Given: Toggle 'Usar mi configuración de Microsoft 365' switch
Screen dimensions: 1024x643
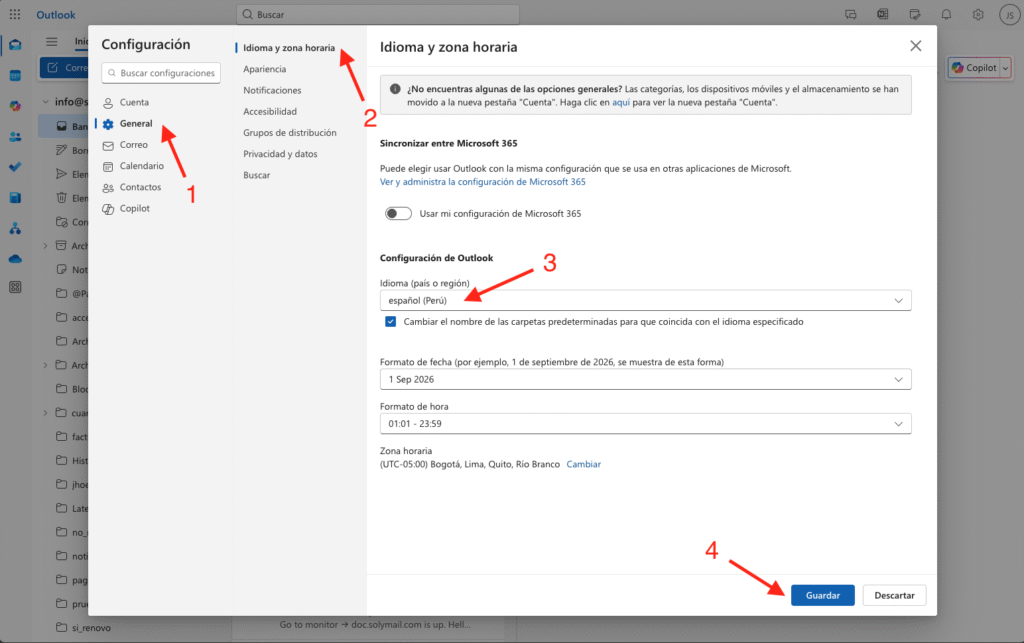Looking at the screenshot, I should tap(399, 213).
